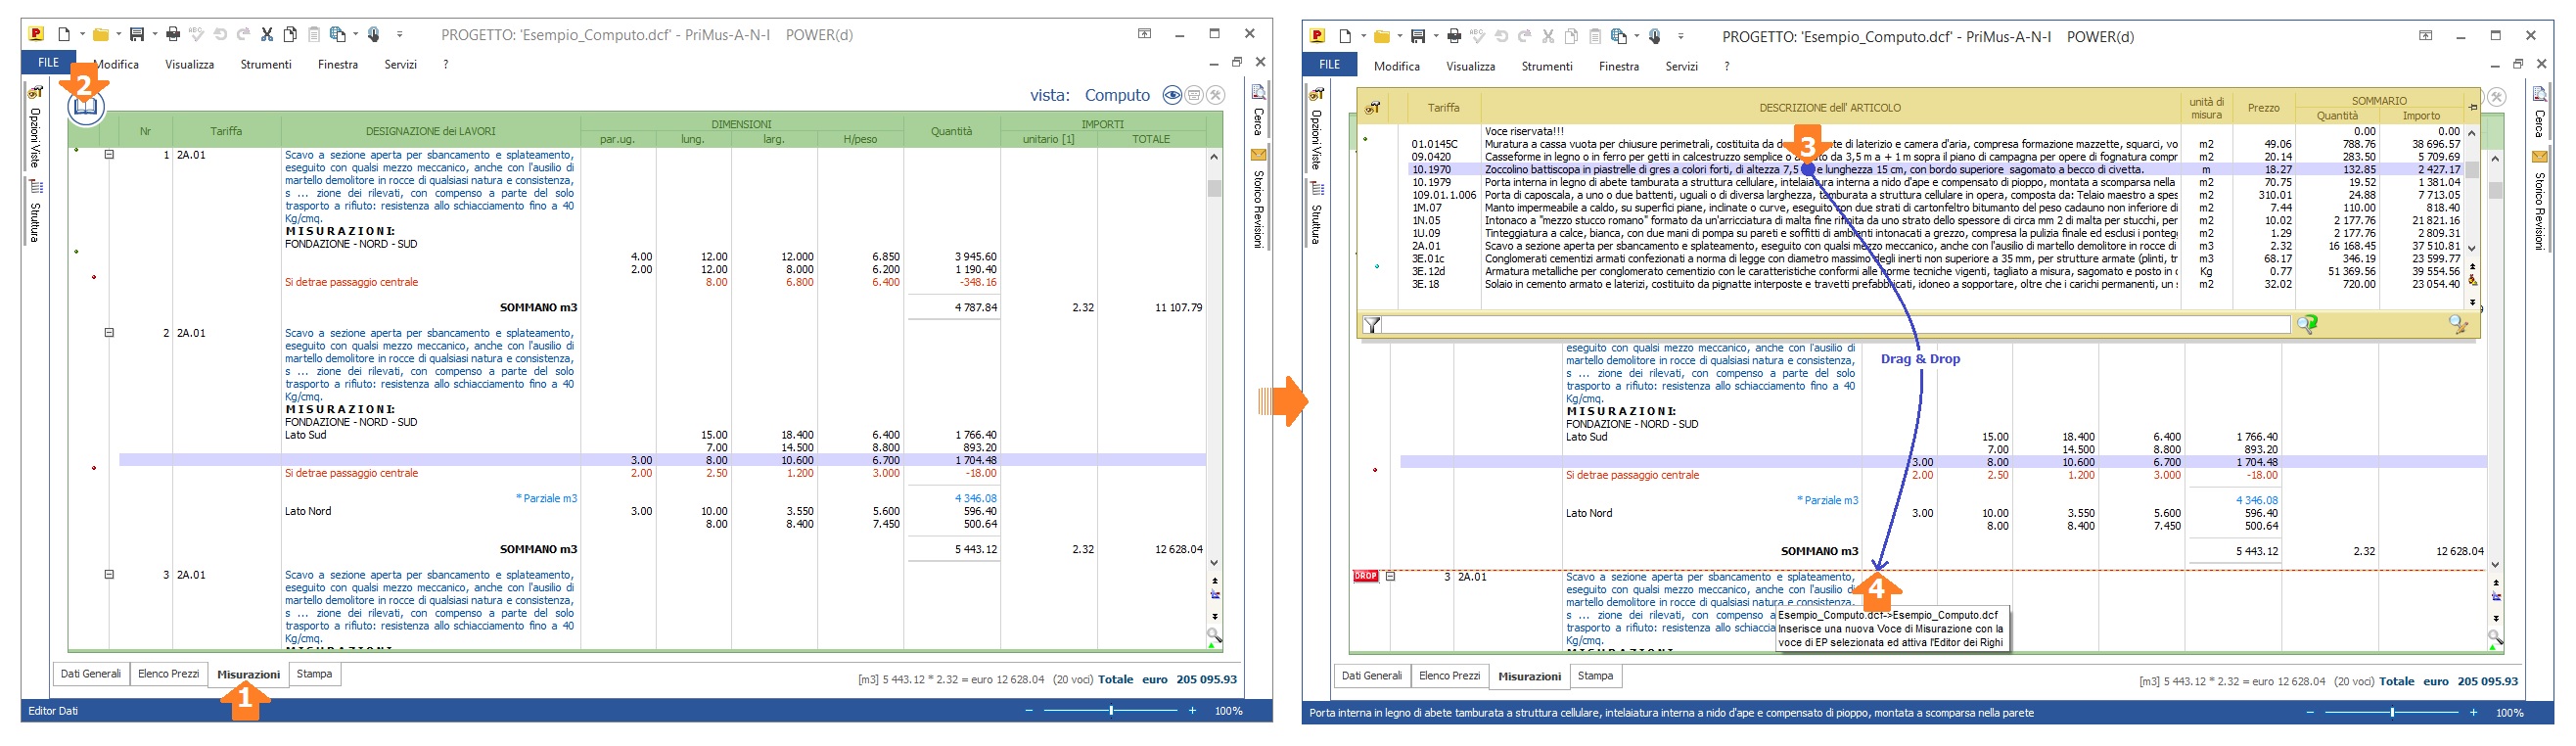Open the Save icon dropdown arrow in the right window
The width and height of the screenshot is (2576, 746).
[1435, 37]
